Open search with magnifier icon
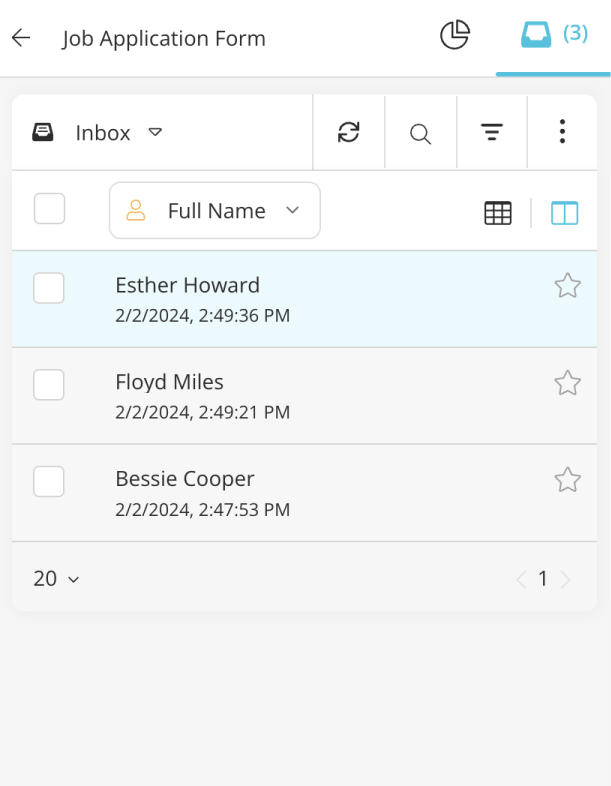Screen dimensions: 611x786 421,133
